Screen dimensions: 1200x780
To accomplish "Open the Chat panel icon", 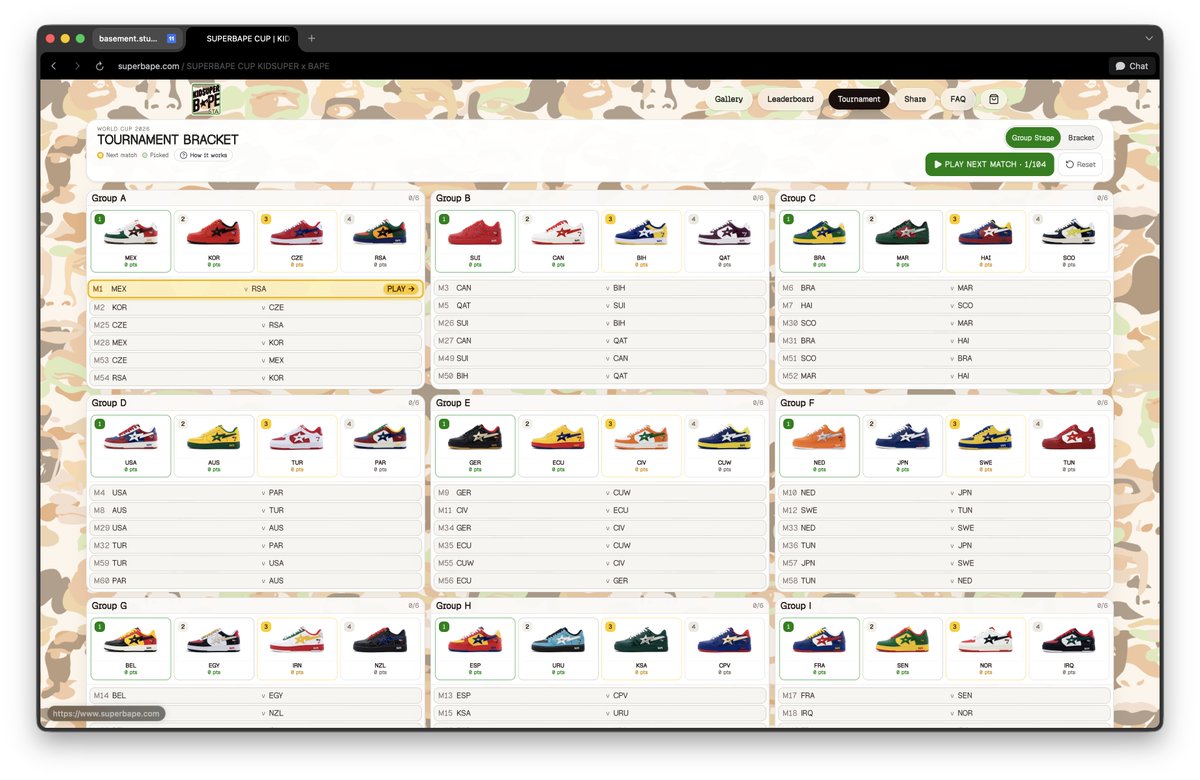I will point(1132,66).
